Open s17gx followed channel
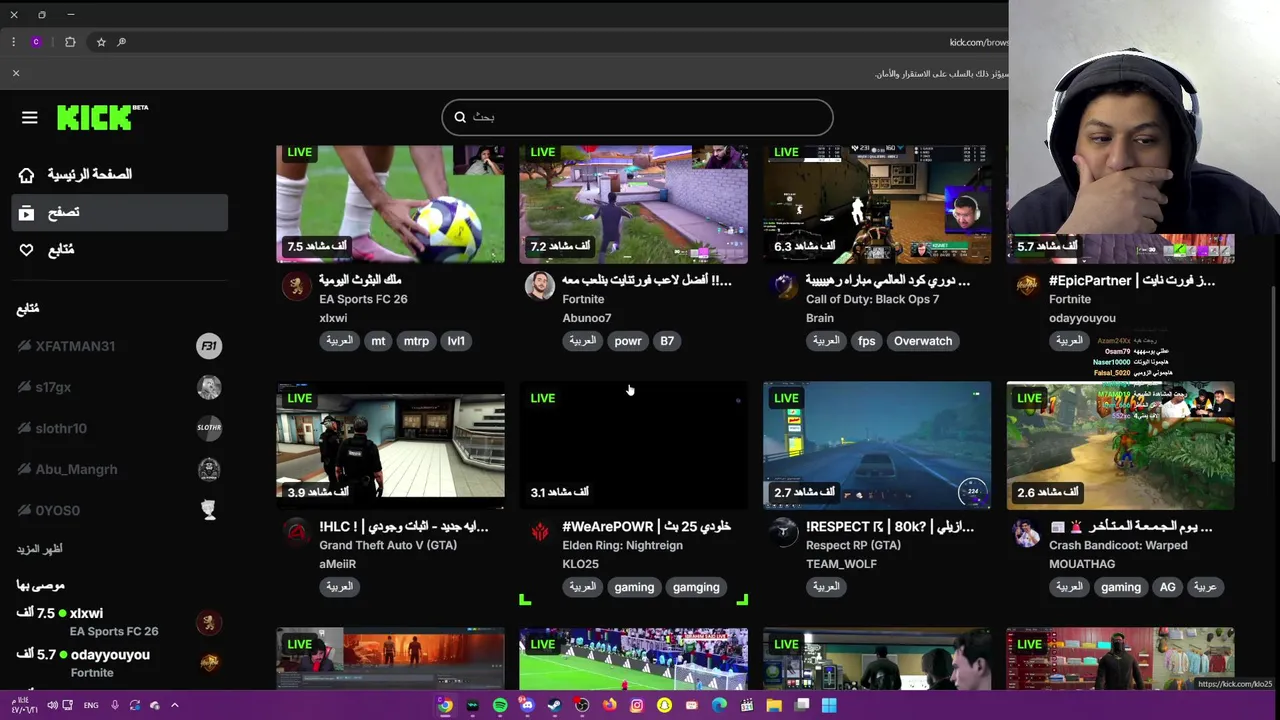Viewport: 1280px width, 720px height. (x=120, y=387)
